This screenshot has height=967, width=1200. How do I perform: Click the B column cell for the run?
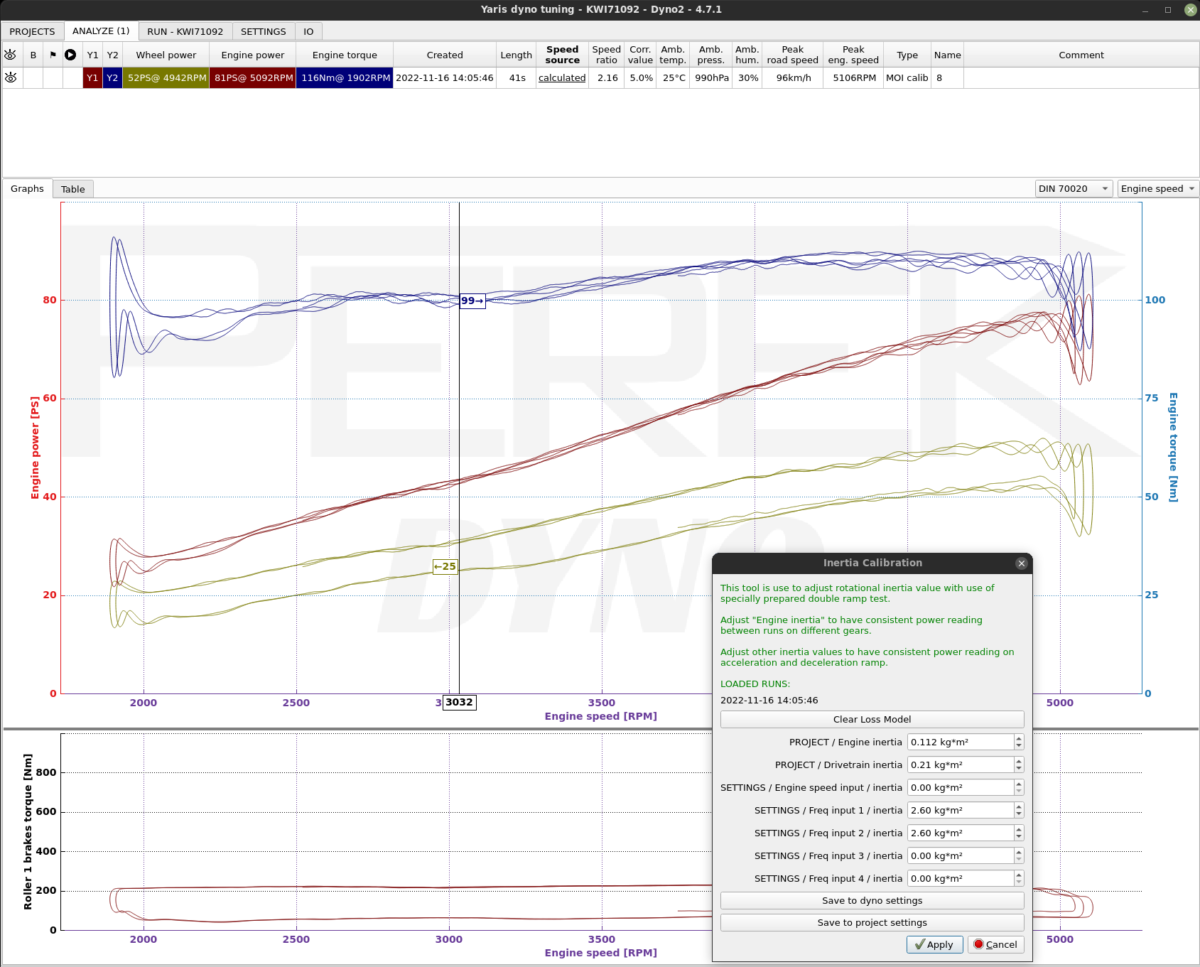(x=31, y=77)
